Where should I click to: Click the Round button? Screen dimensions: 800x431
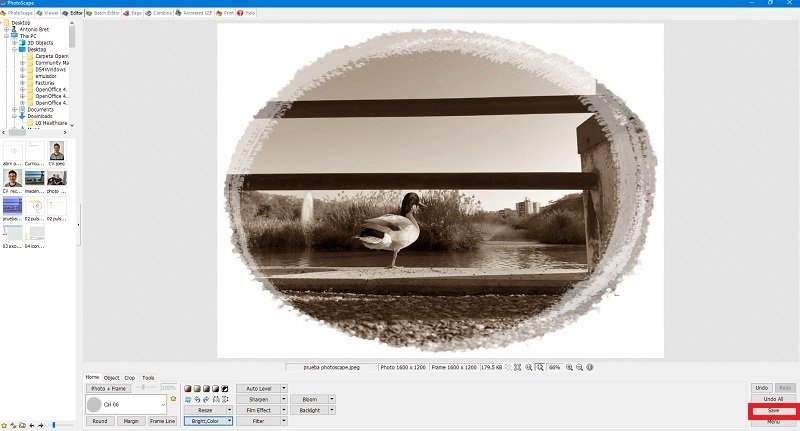point(100,421)
